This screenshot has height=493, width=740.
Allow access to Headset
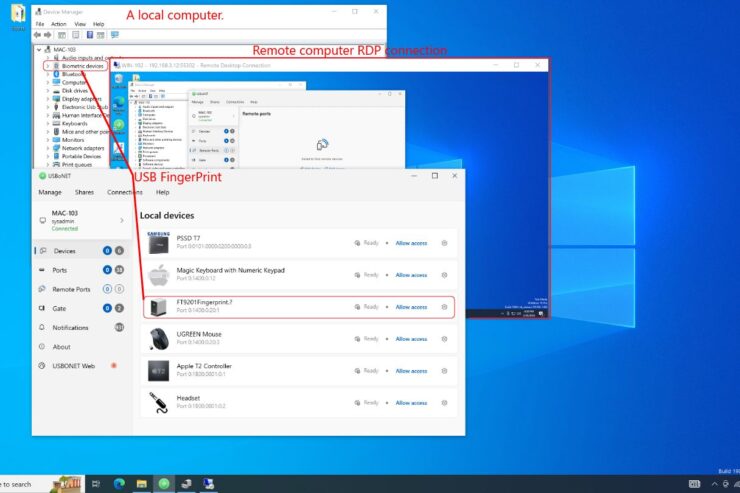[411, 403]
